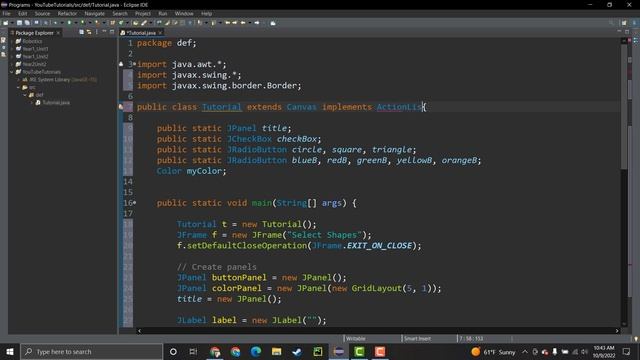640x360 pixels.
Task: Open the Help menu
Action: 207,13
